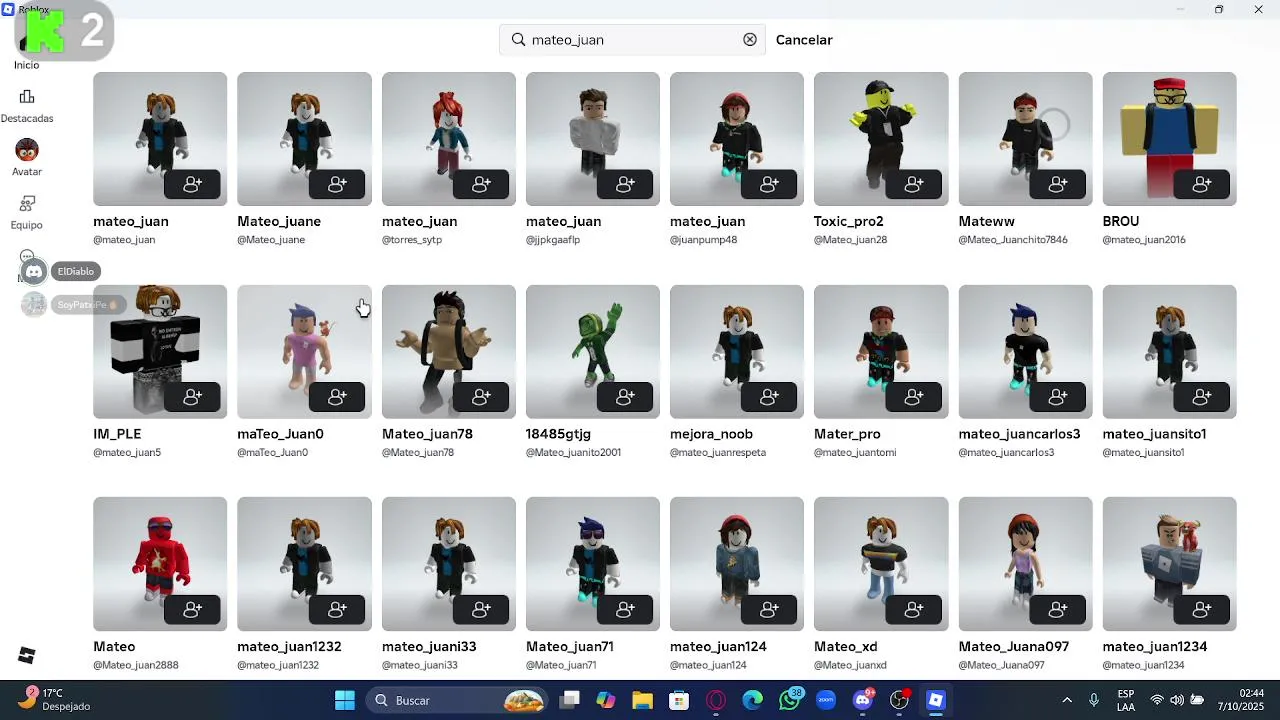The image size is (1280, 720).
Task: Add friend on mateo_juani33 card
Action: click(x=481, y=609)
